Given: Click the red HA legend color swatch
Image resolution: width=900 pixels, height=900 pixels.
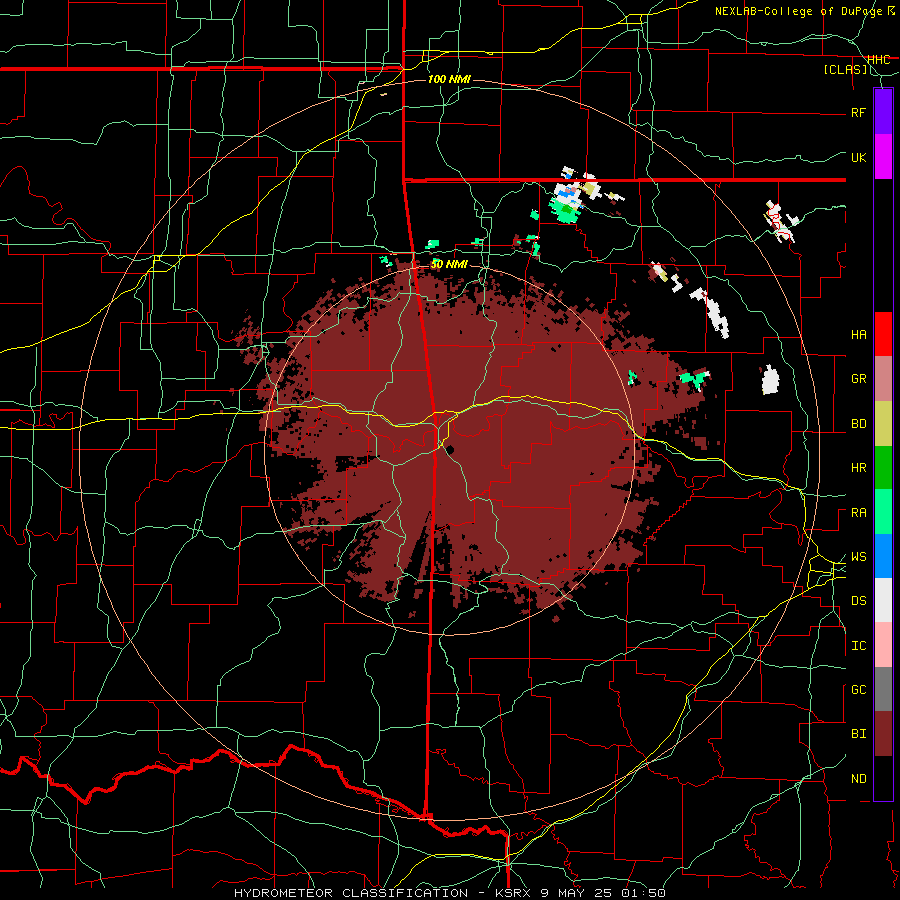Looking at the screenshot, I should [x=883, y=334].
